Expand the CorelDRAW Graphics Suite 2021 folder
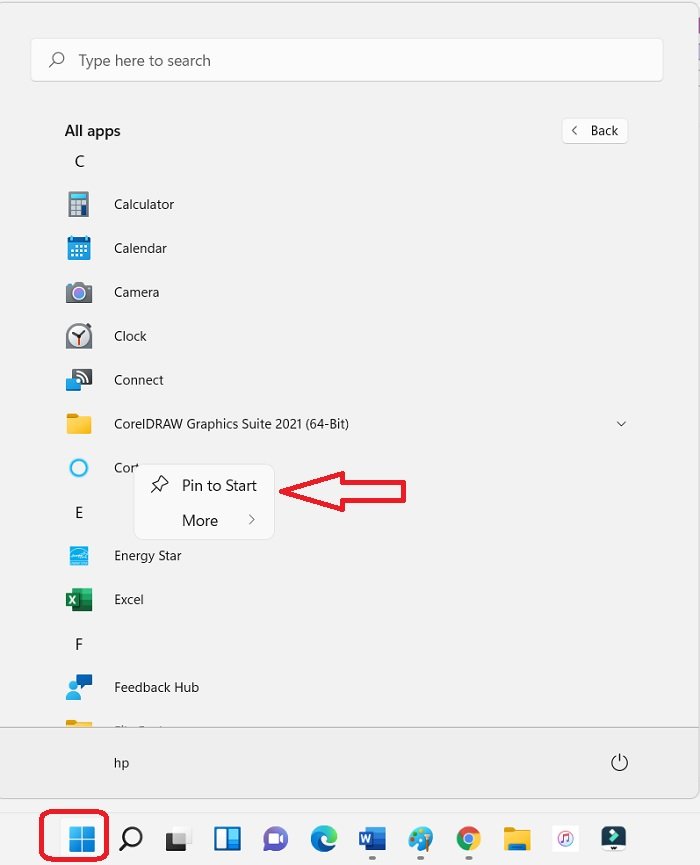The image size is (700, 865). click(x=621, y=424)
